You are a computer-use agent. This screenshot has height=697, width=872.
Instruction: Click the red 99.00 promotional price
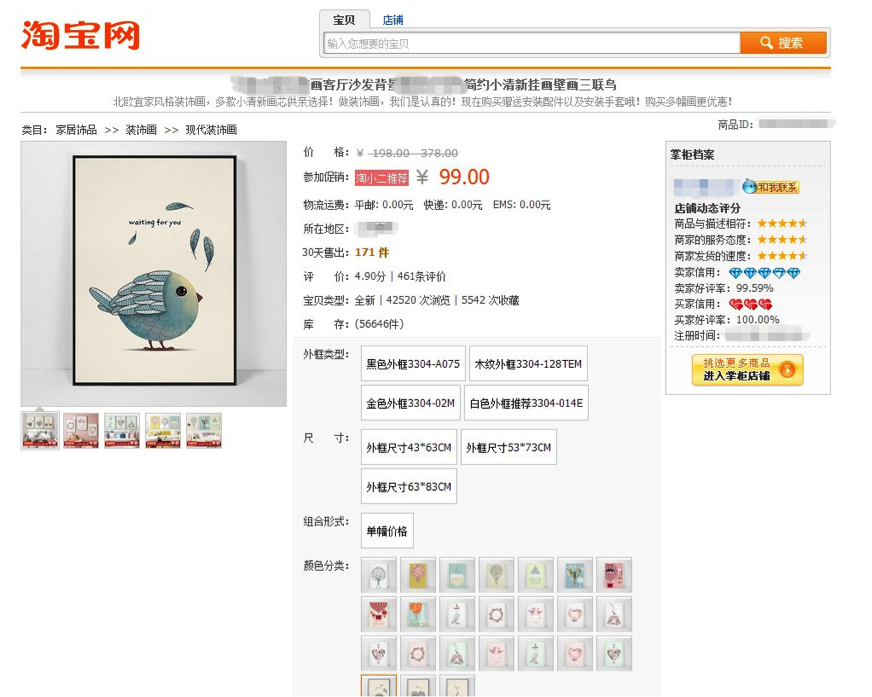click(464, 177)
